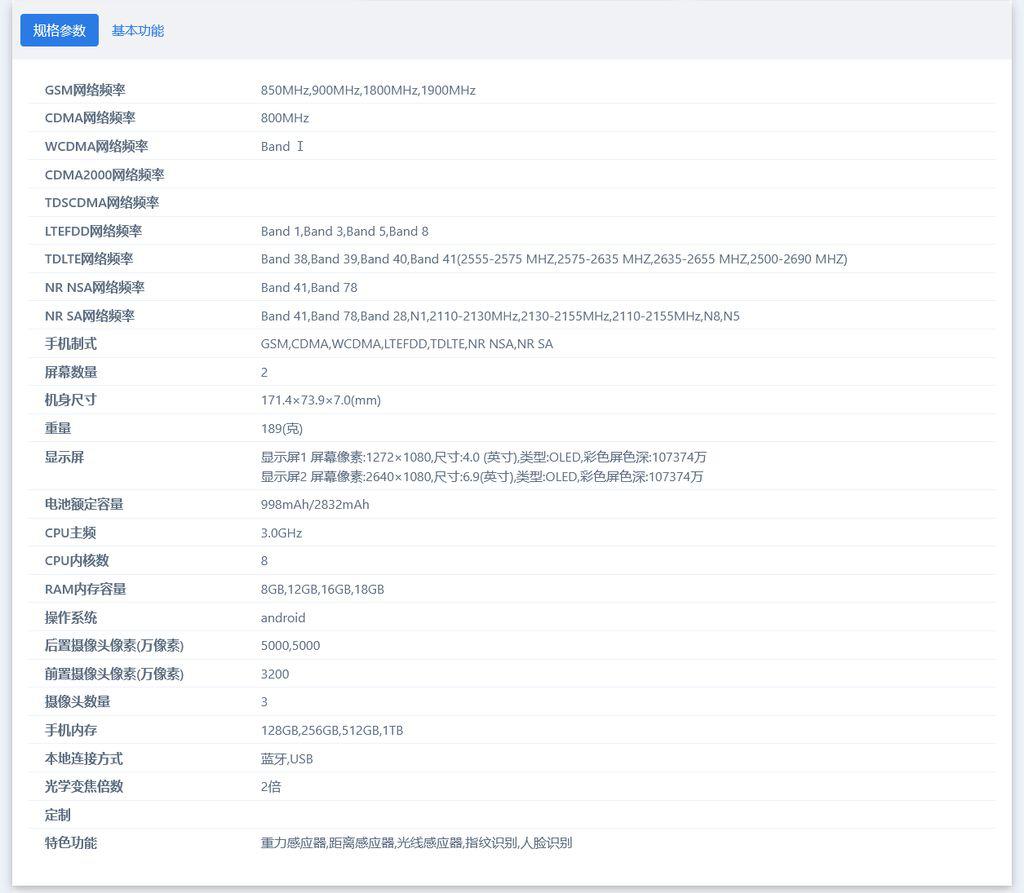Click the 手机制式 row label
The width and height of the screenshot is (1024, 893).
[71, 344]
